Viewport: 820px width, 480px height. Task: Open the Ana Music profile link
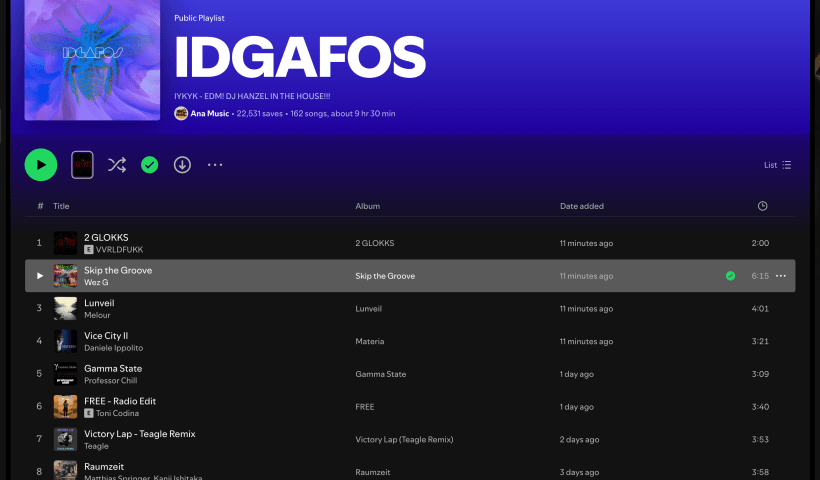click(210, 114)
